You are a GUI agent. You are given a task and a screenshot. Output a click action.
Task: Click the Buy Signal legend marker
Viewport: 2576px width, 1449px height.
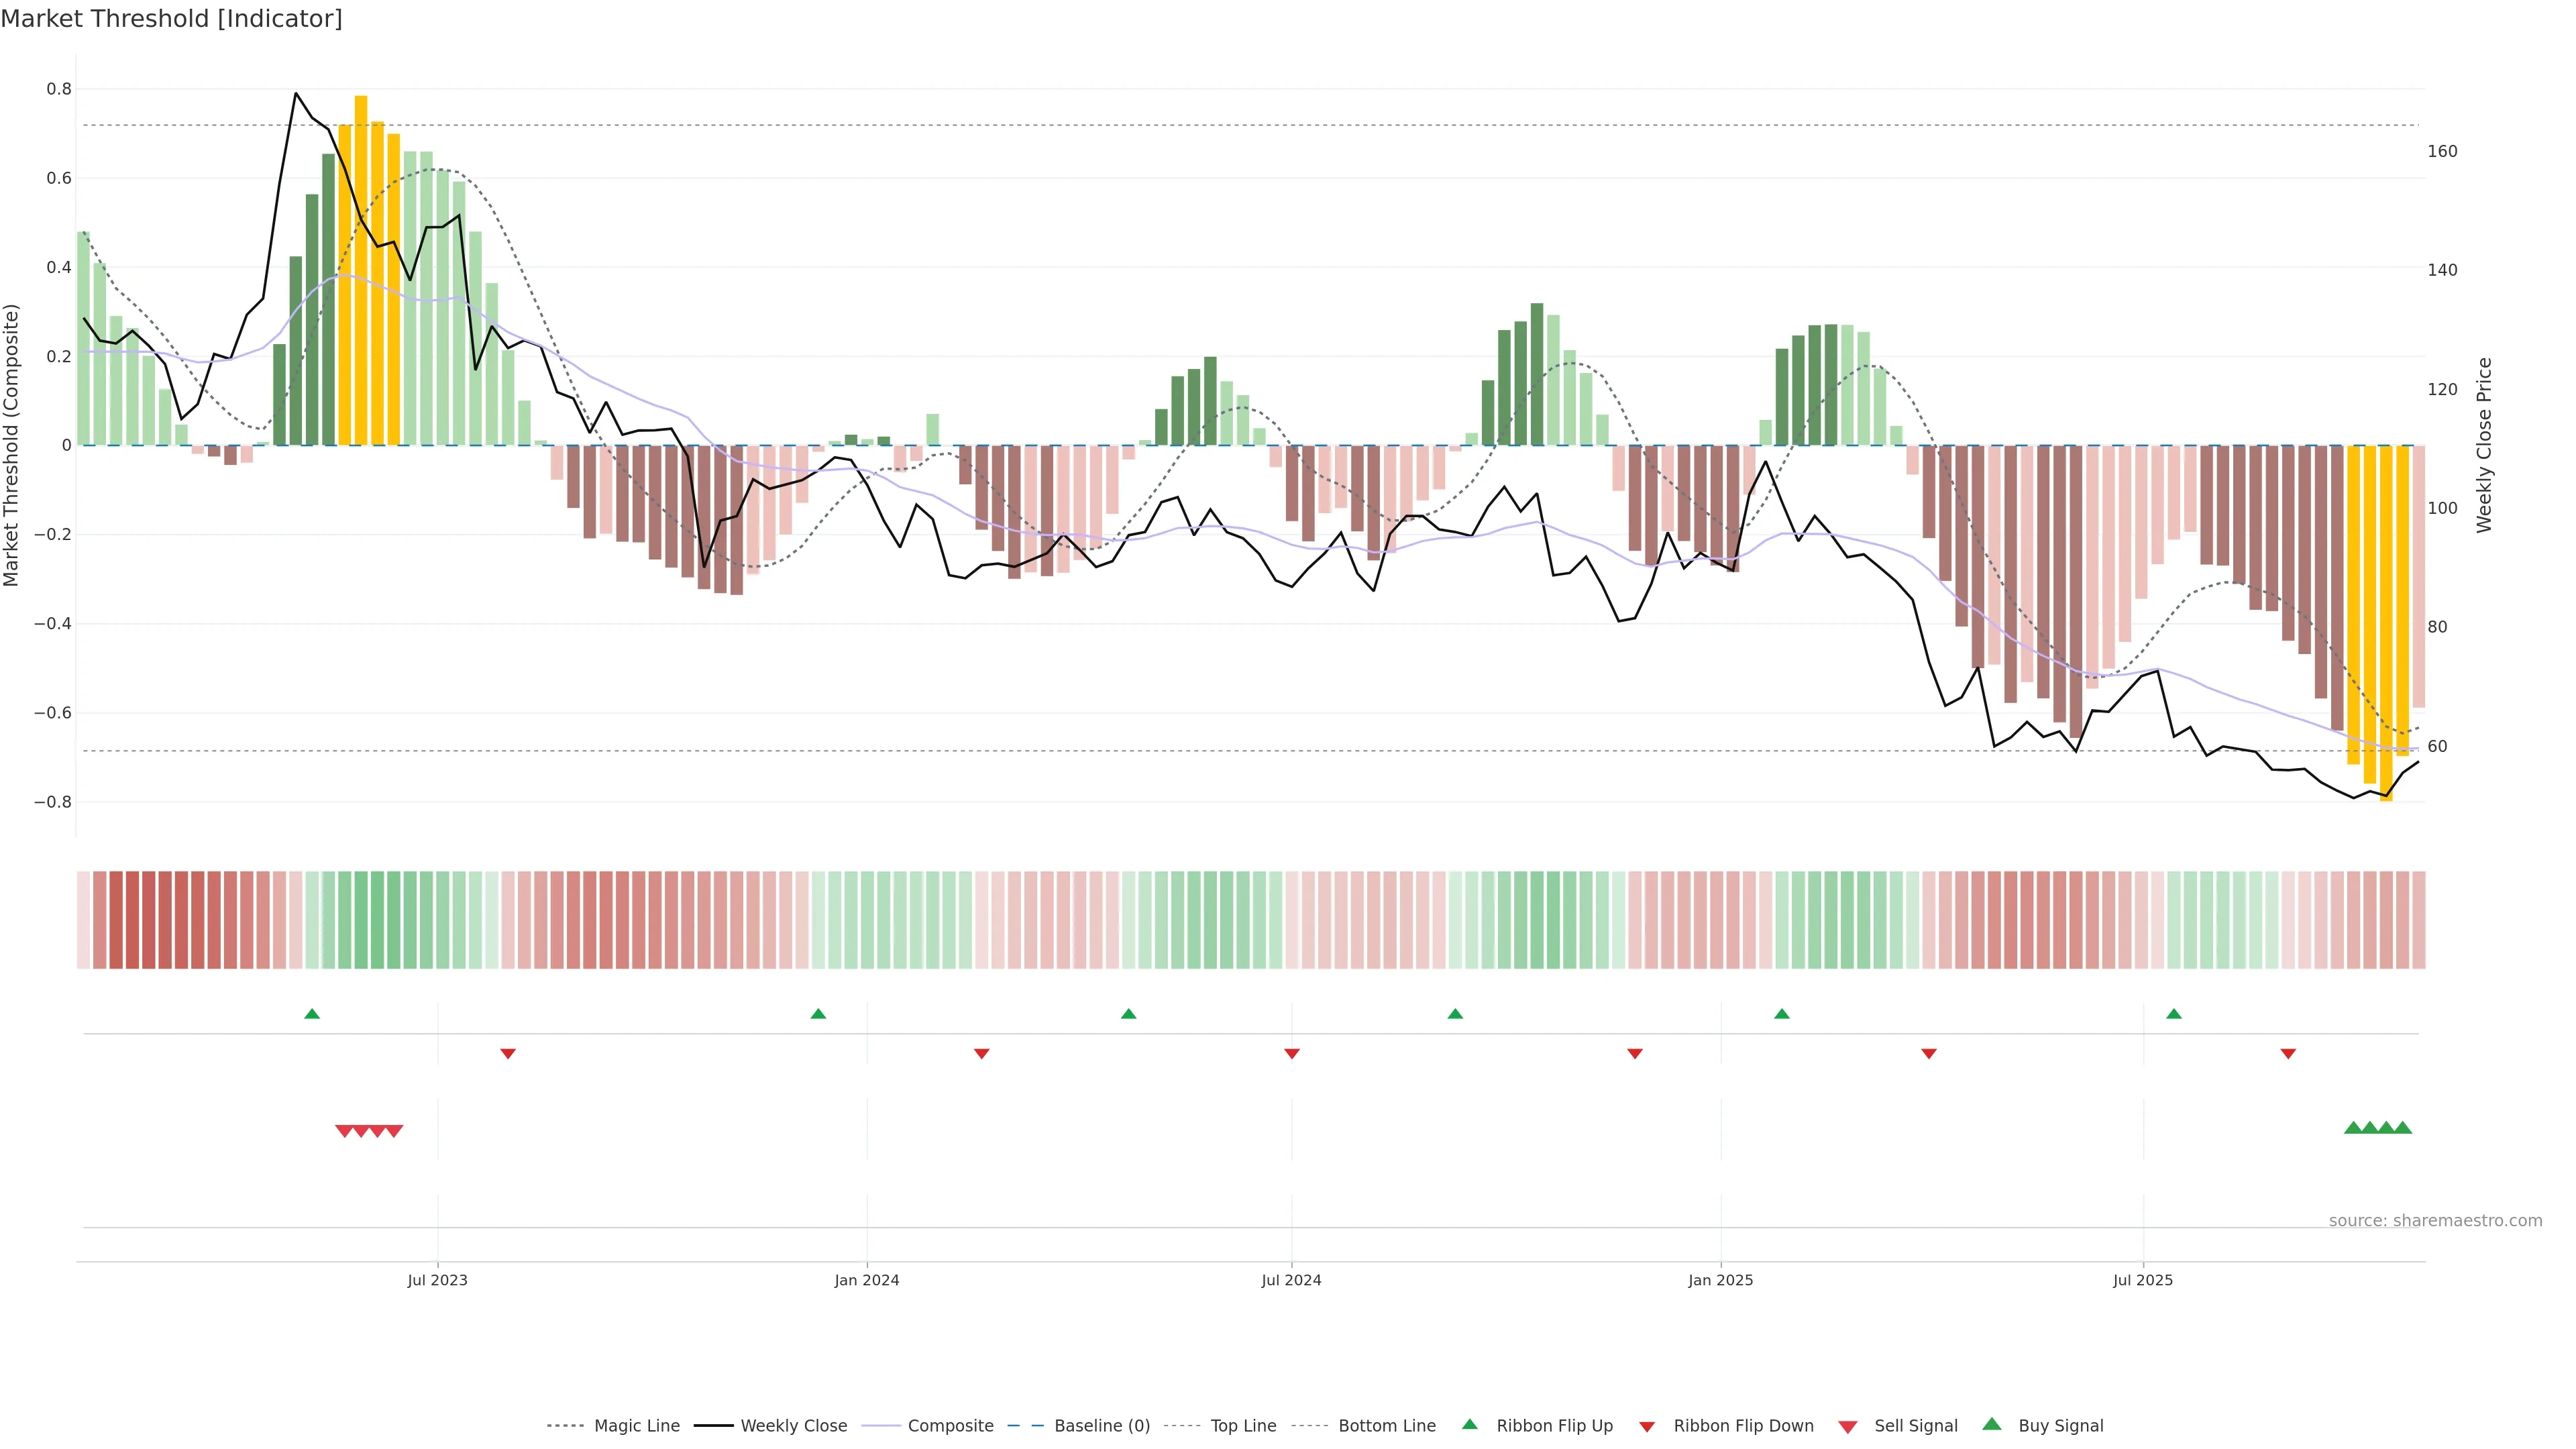point(1991,1424)
